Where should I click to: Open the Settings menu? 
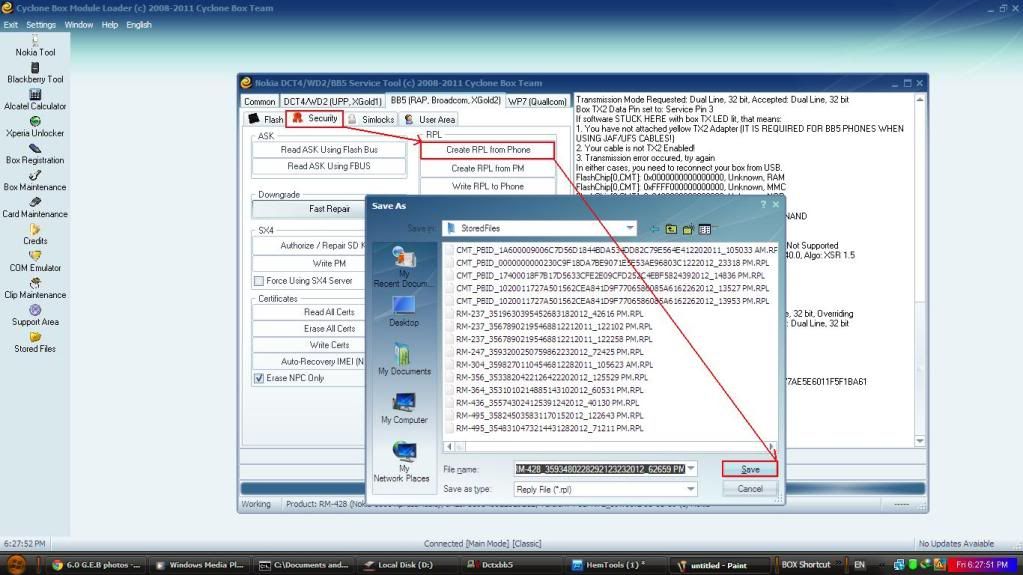pyautogui.click(x=41, y=24)
